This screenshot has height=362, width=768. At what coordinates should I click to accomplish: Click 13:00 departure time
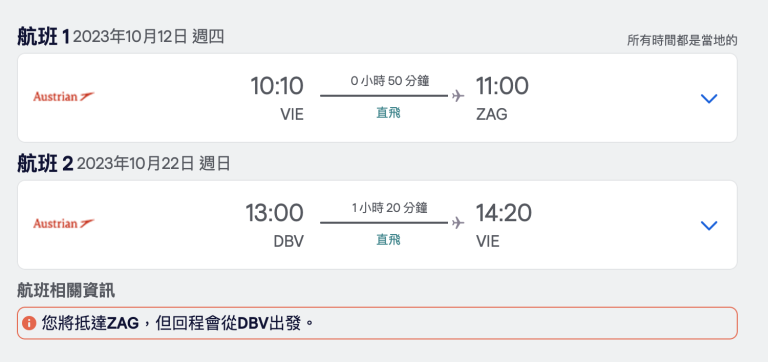point(274,213)
